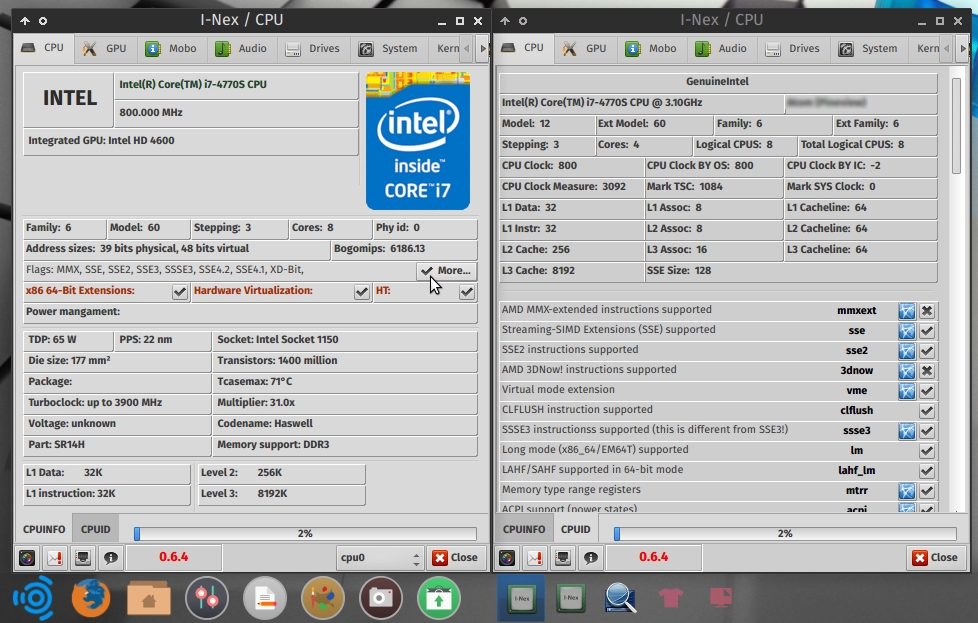Toggle the mmxext support checkbox
This screenshot has height=623, width=978.
[x=927, y=311]
